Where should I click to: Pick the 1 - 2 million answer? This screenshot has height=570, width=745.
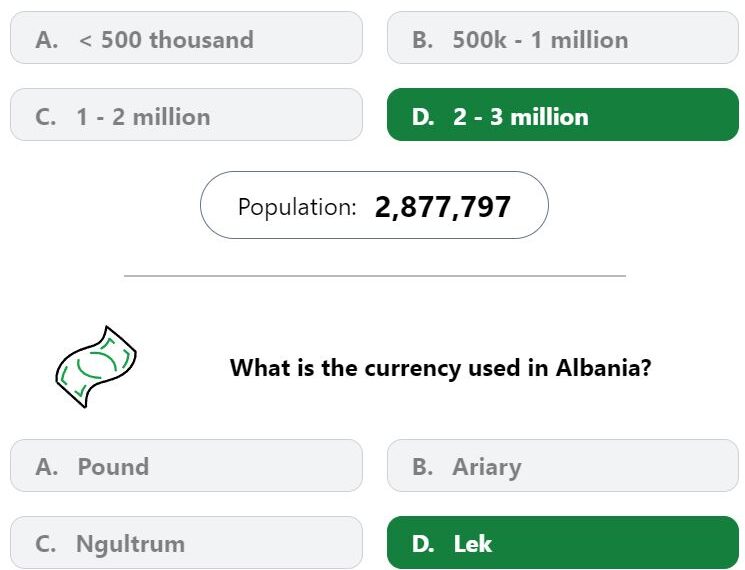point(186,114)
